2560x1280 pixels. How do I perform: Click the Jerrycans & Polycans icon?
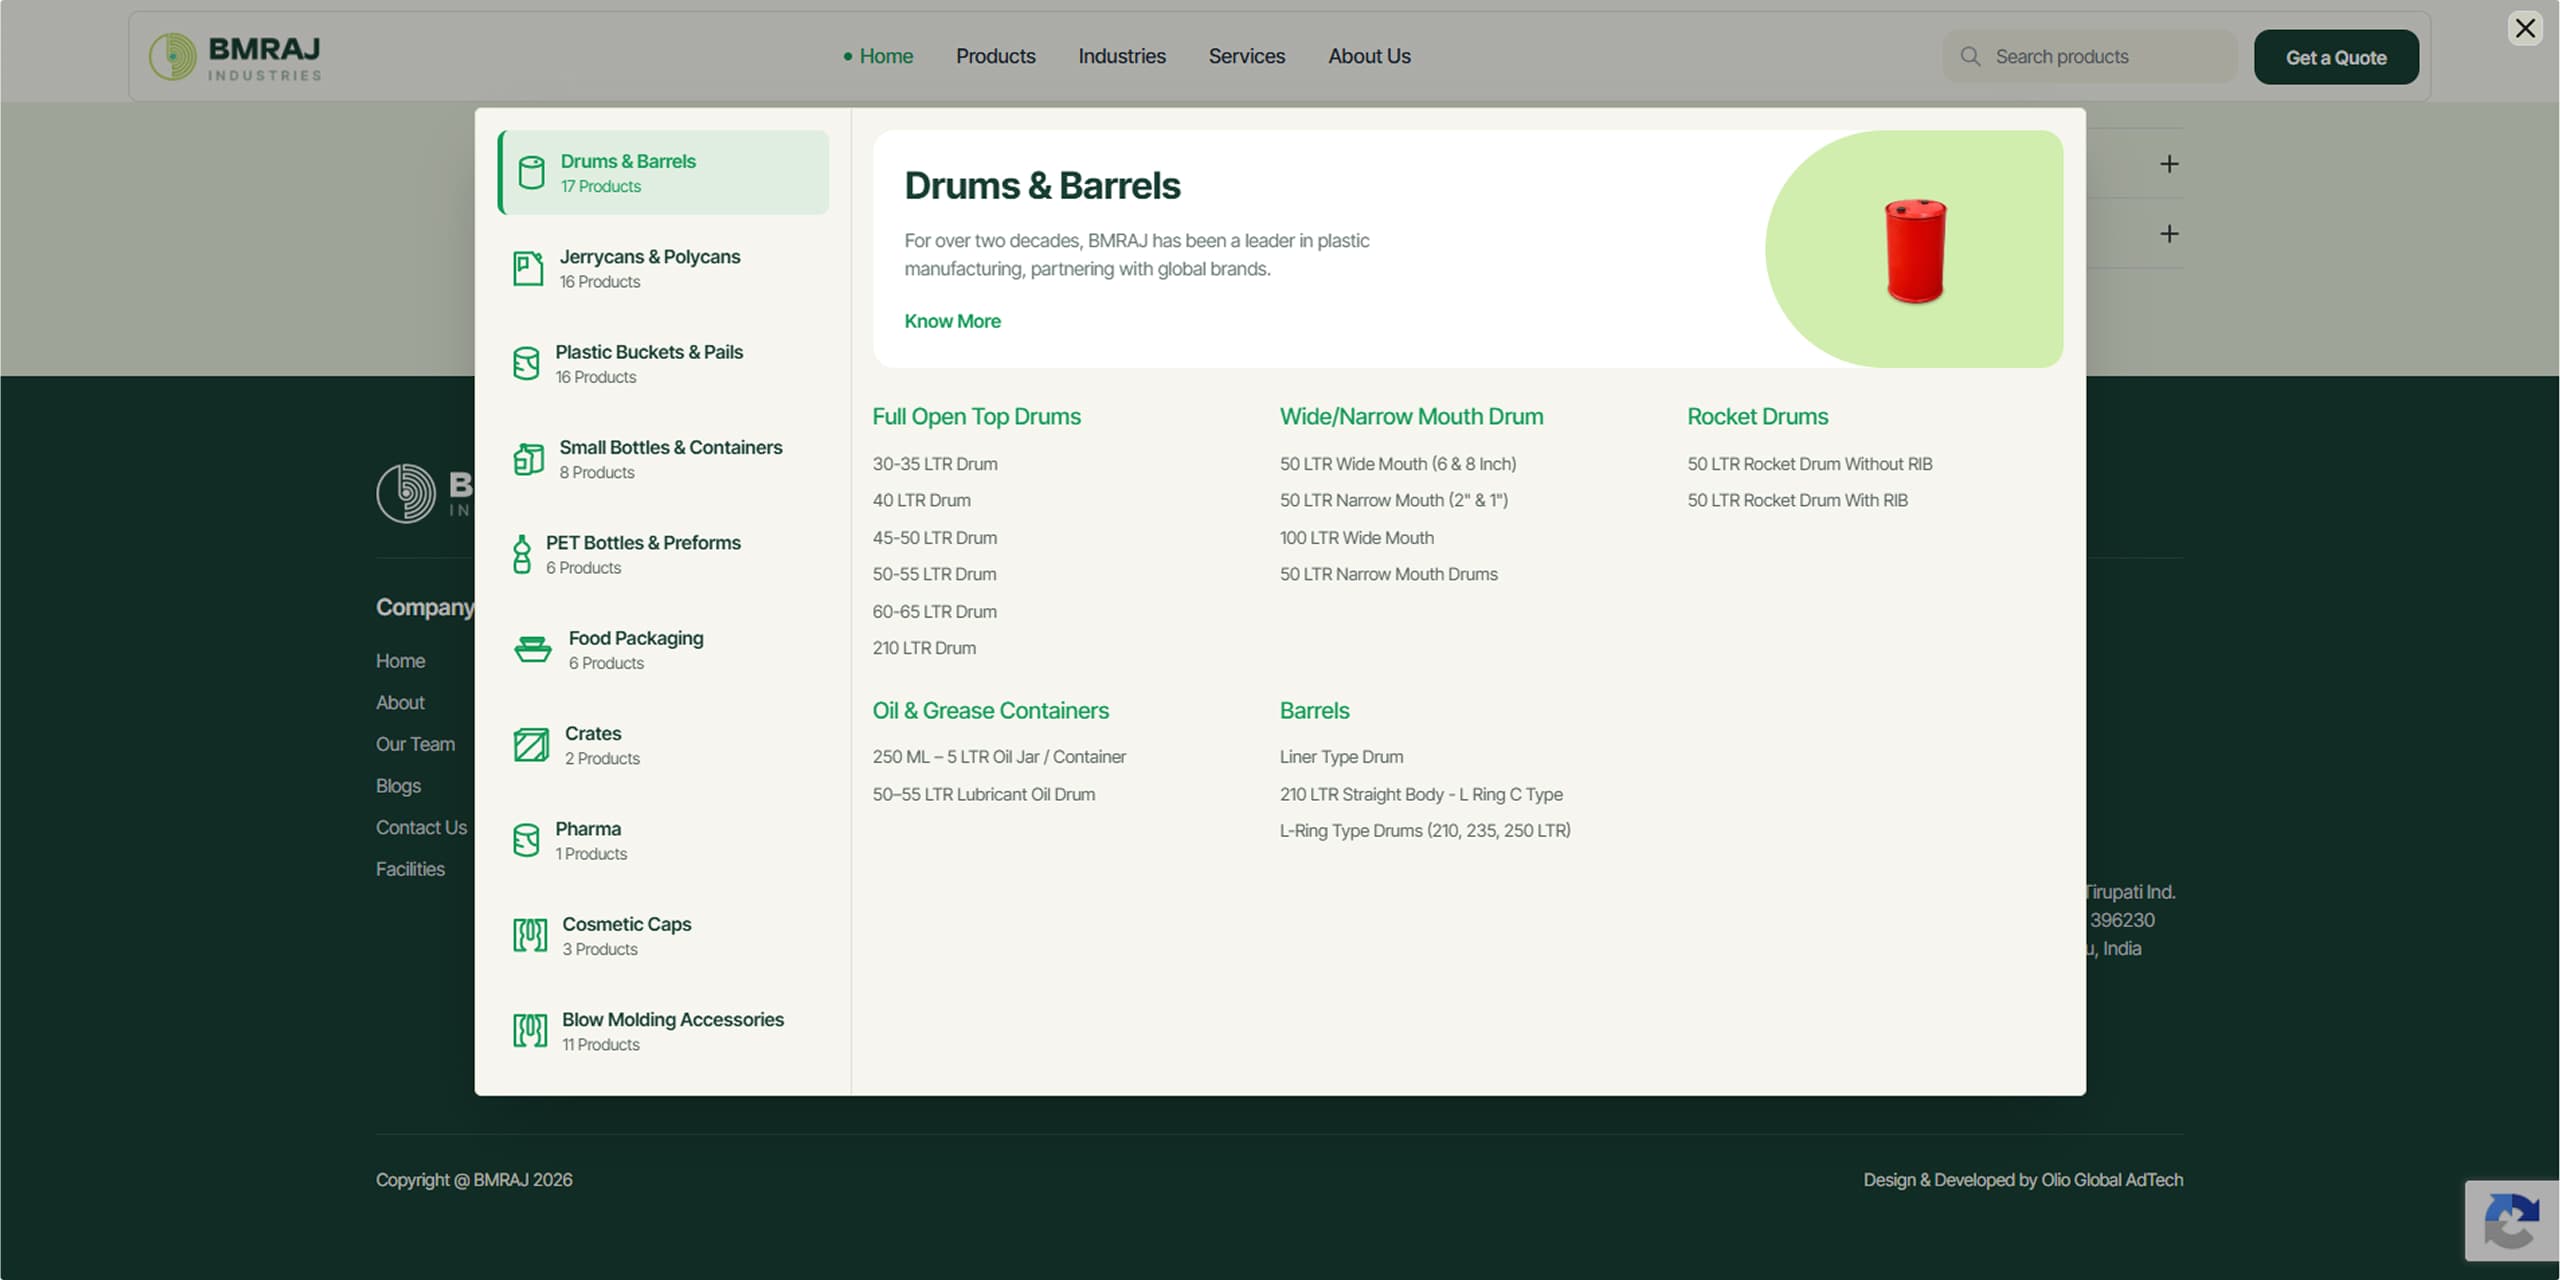pos(528,268)
